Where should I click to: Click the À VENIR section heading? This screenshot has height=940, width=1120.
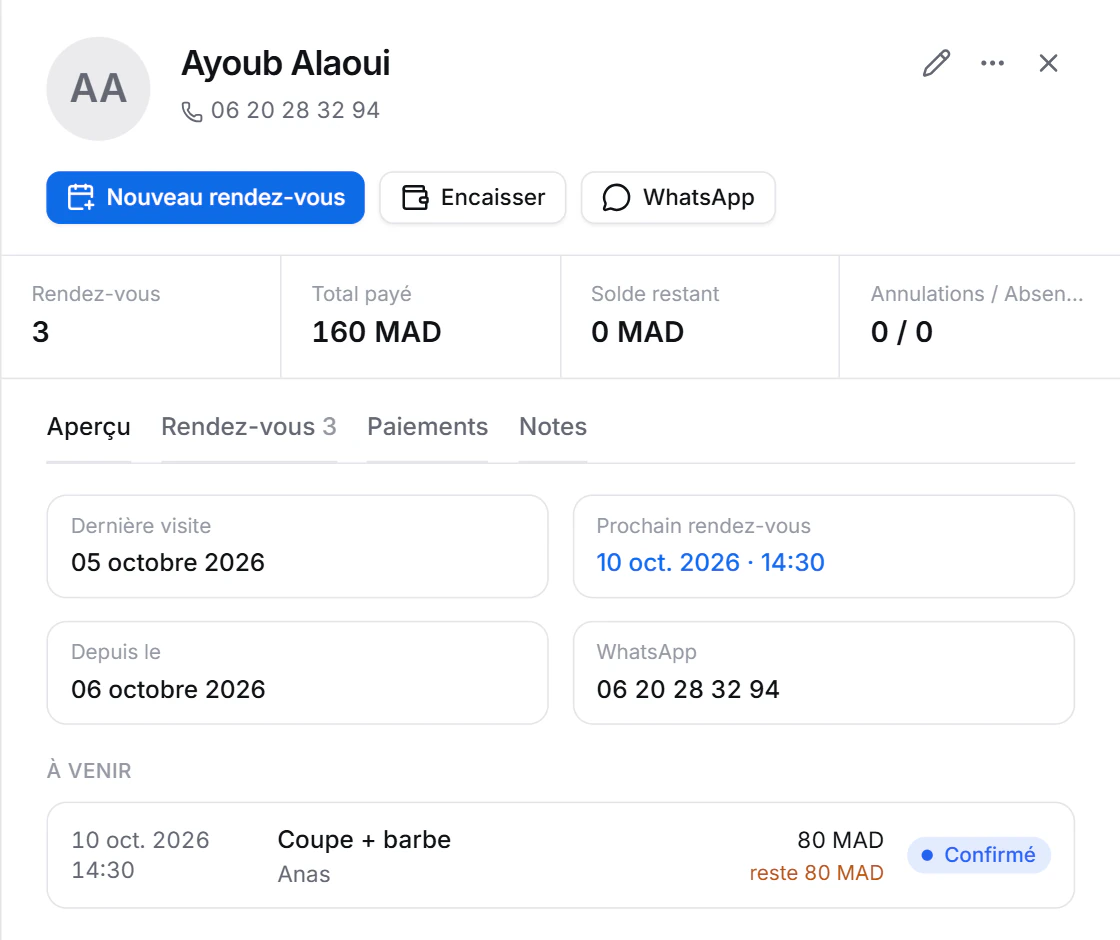89,771
